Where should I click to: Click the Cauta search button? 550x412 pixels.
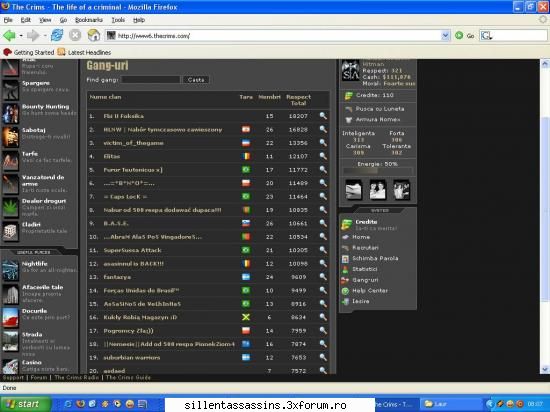pos(196,80)
